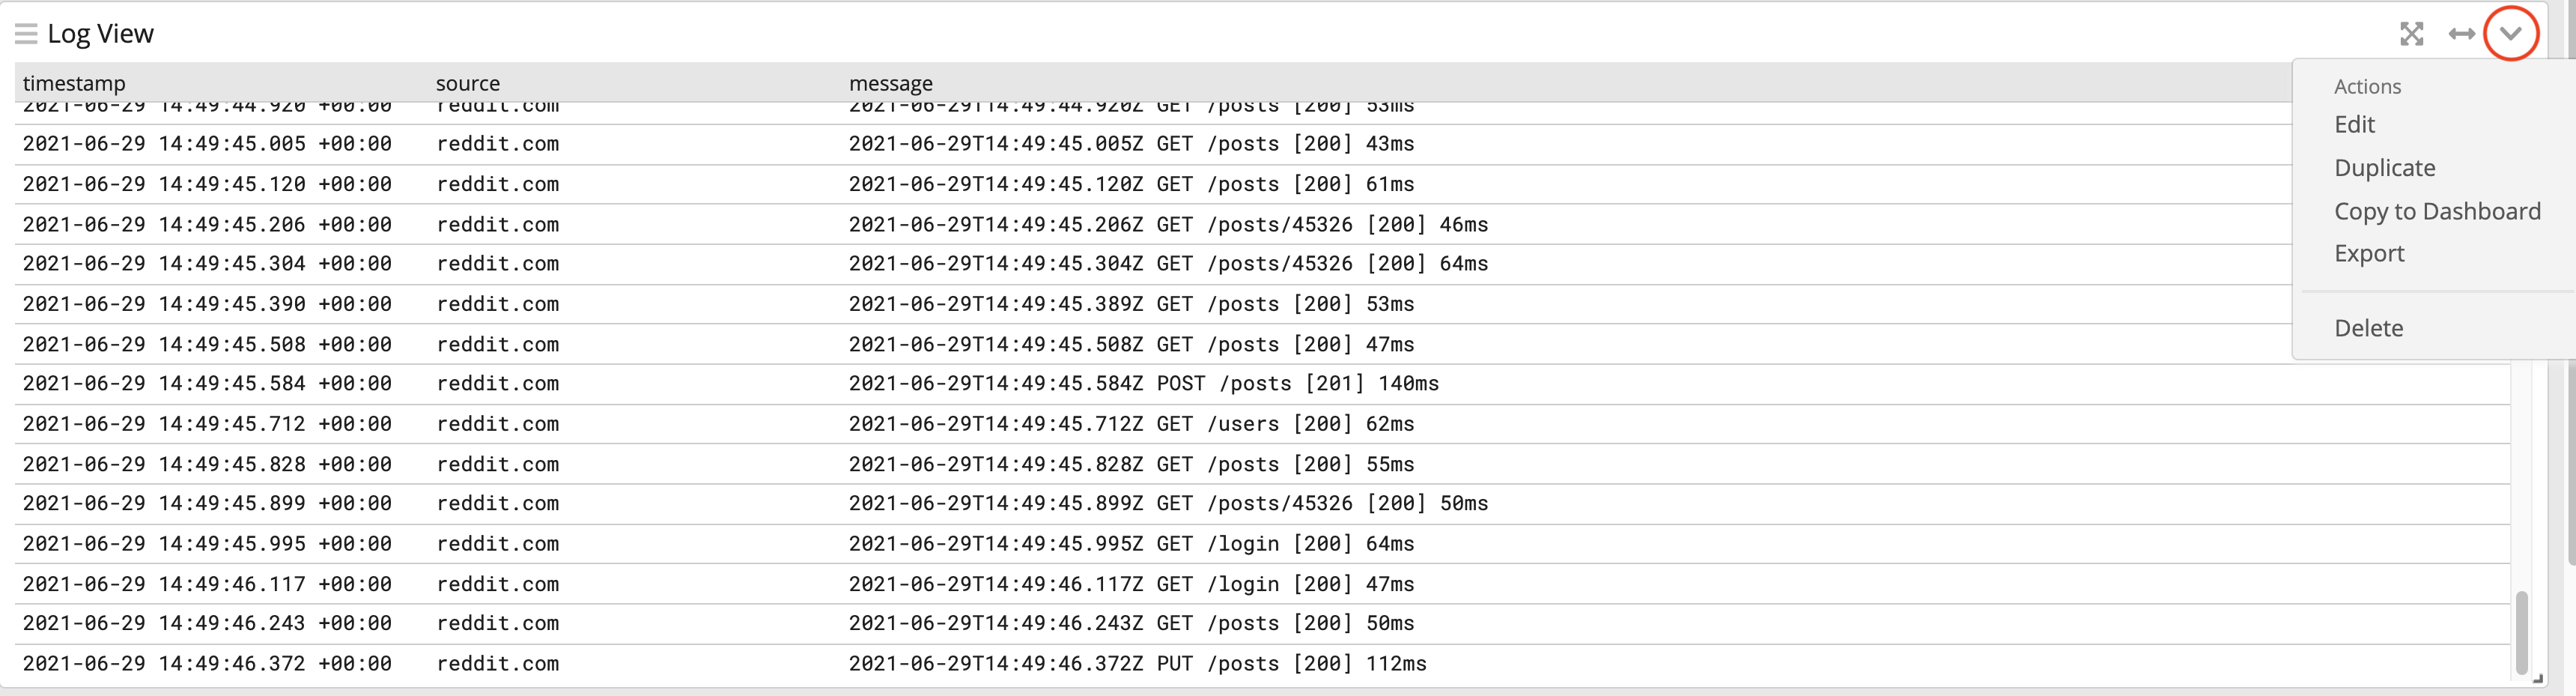
Task: Click Copy to Dashboard menu entry
Action: click(2438, 210)
